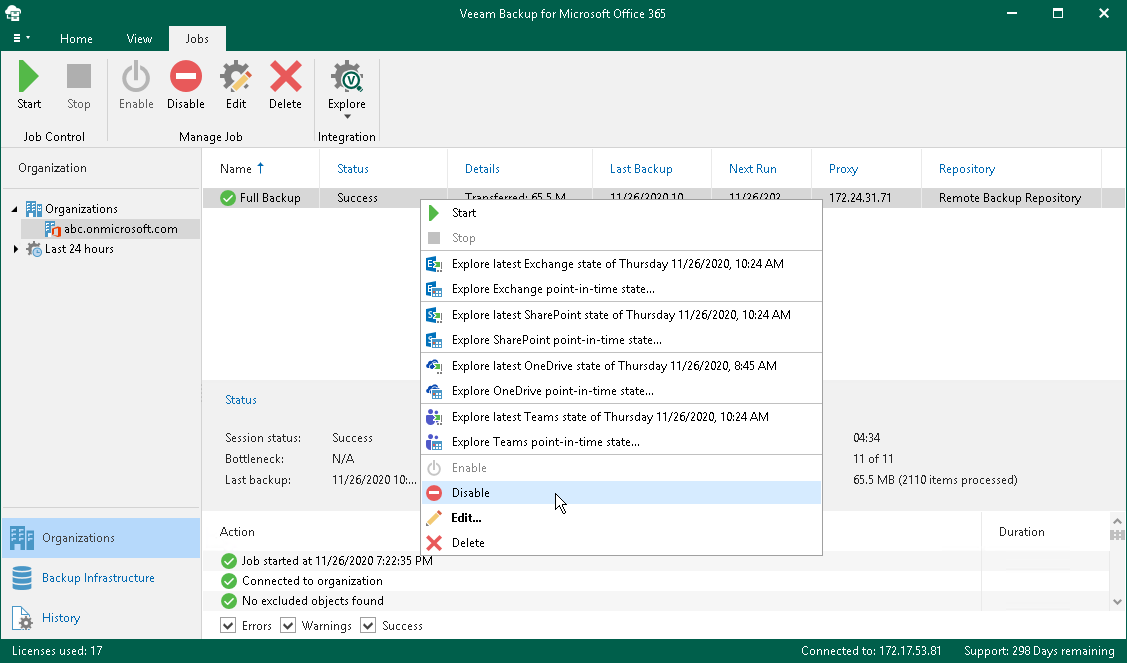Expand the Last 24 hours node
1127x663 pixels.
tap(15, 249)
